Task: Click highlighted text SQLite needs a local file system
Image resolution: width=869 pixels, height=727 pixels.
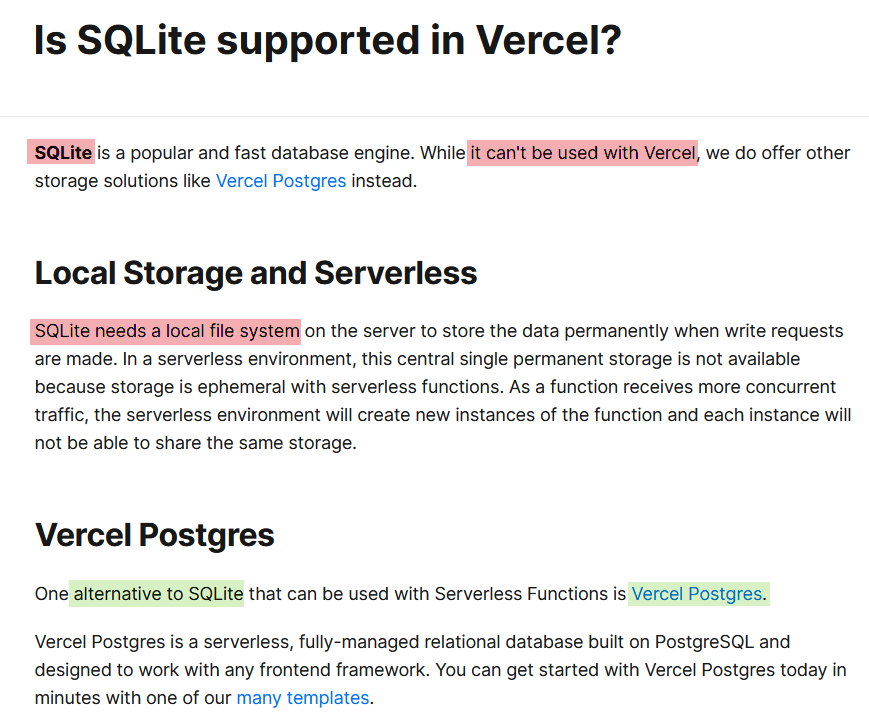Action: pos(167,331)
